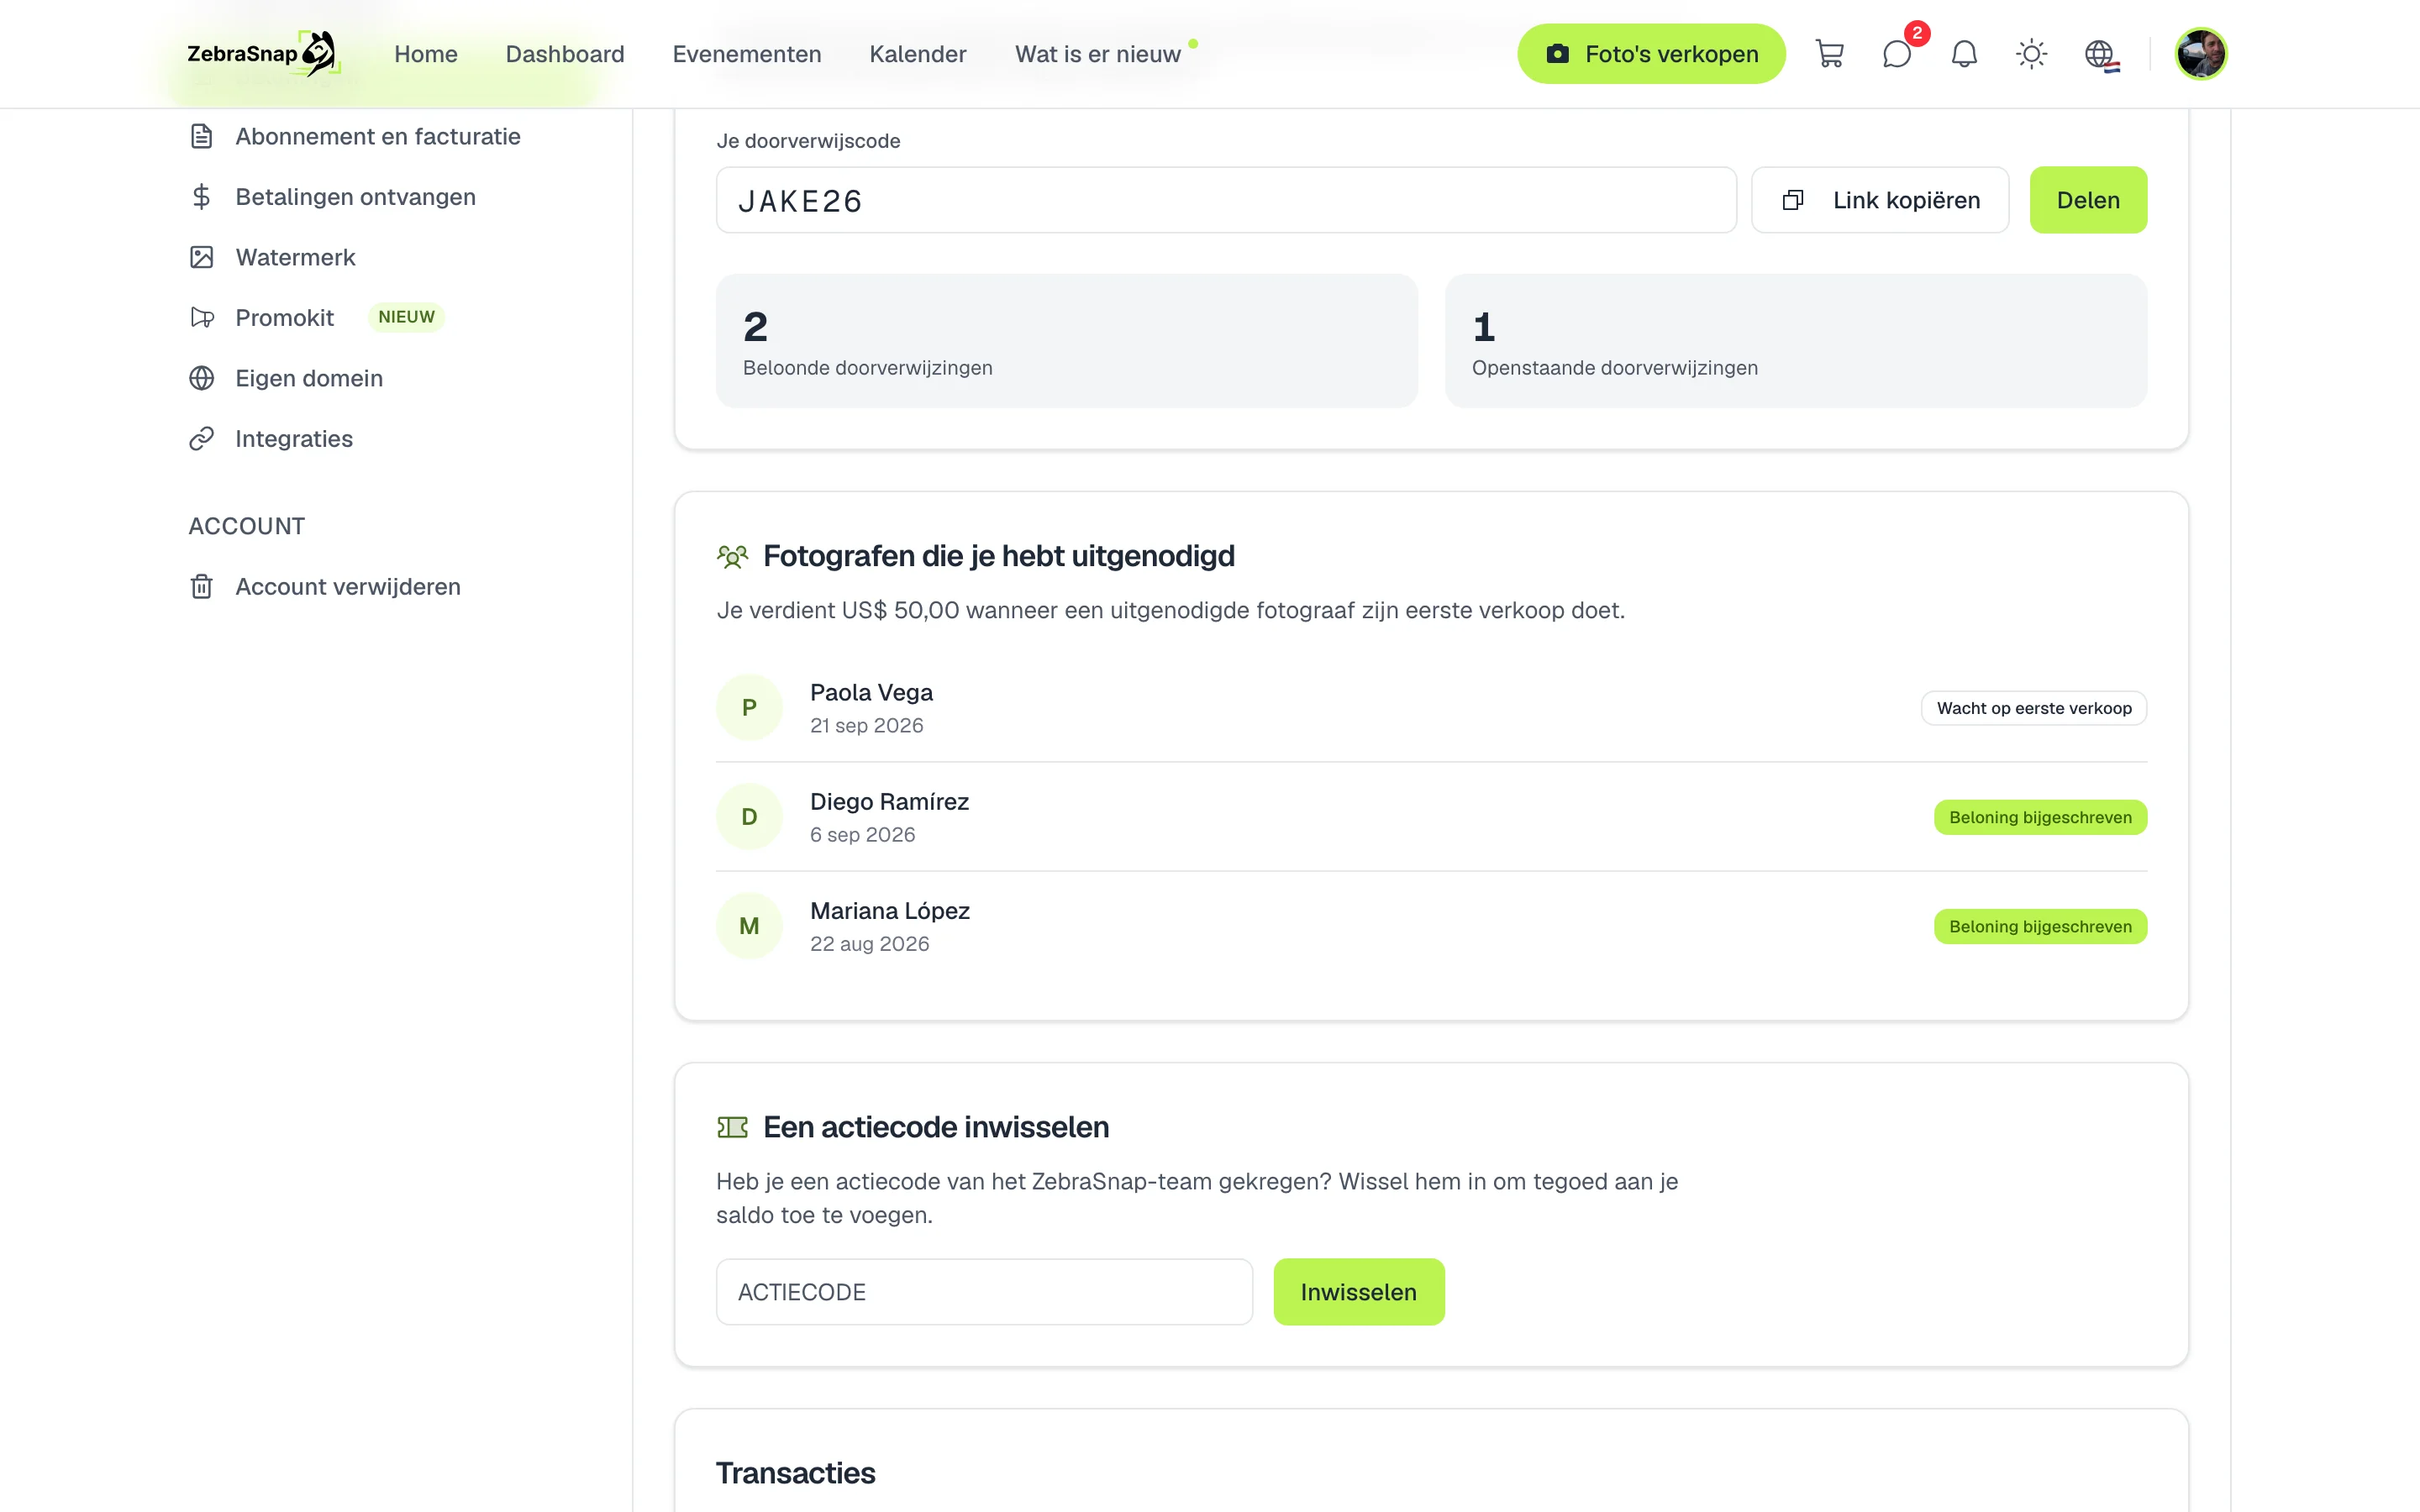Open Evenementen navigation item
Image resolution: width=2420 pixels, height=1512 pixels.
coord(747,54)
